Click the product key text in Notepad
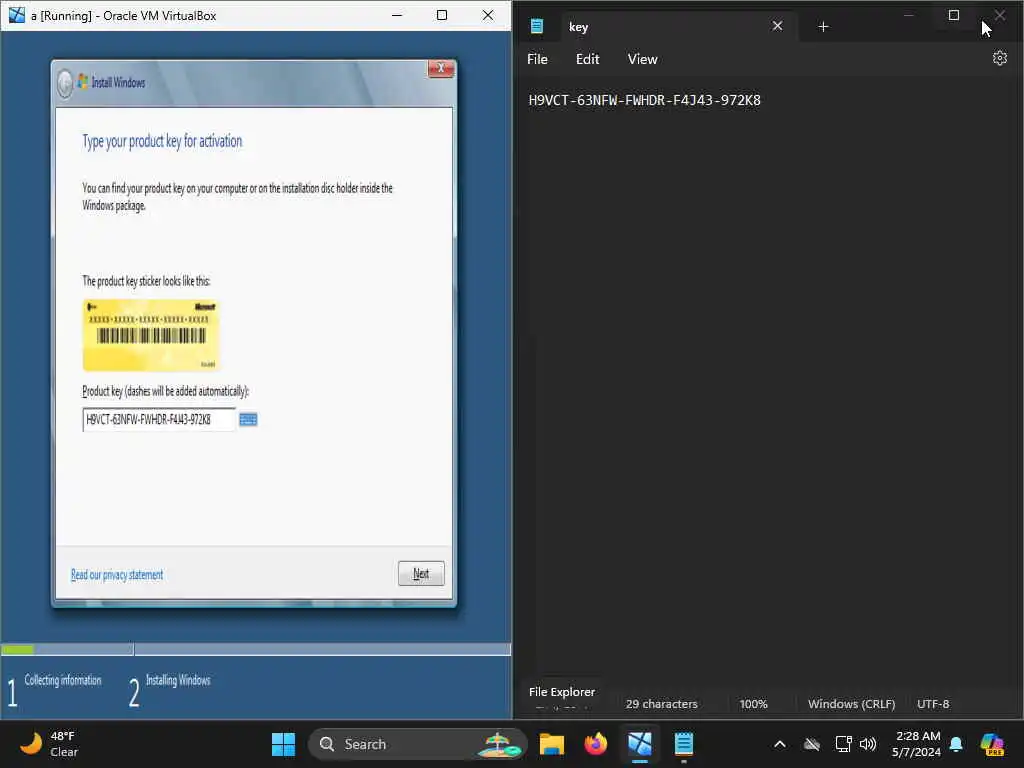 pos(645,101)
